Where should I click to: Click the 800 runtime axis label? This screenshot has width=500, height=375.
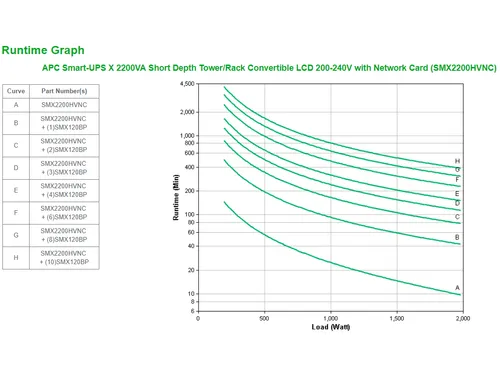189,143
